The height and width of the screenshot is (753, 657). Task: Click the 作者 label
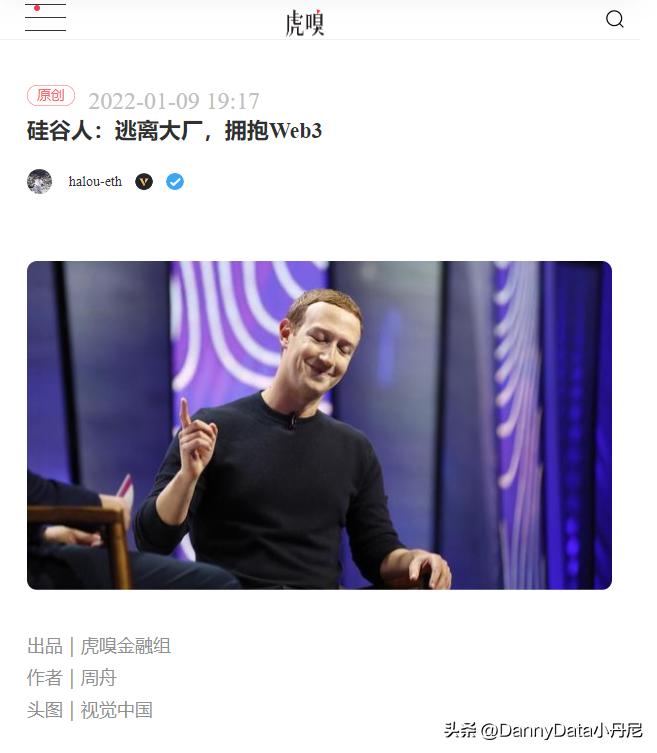coord(45,678)
